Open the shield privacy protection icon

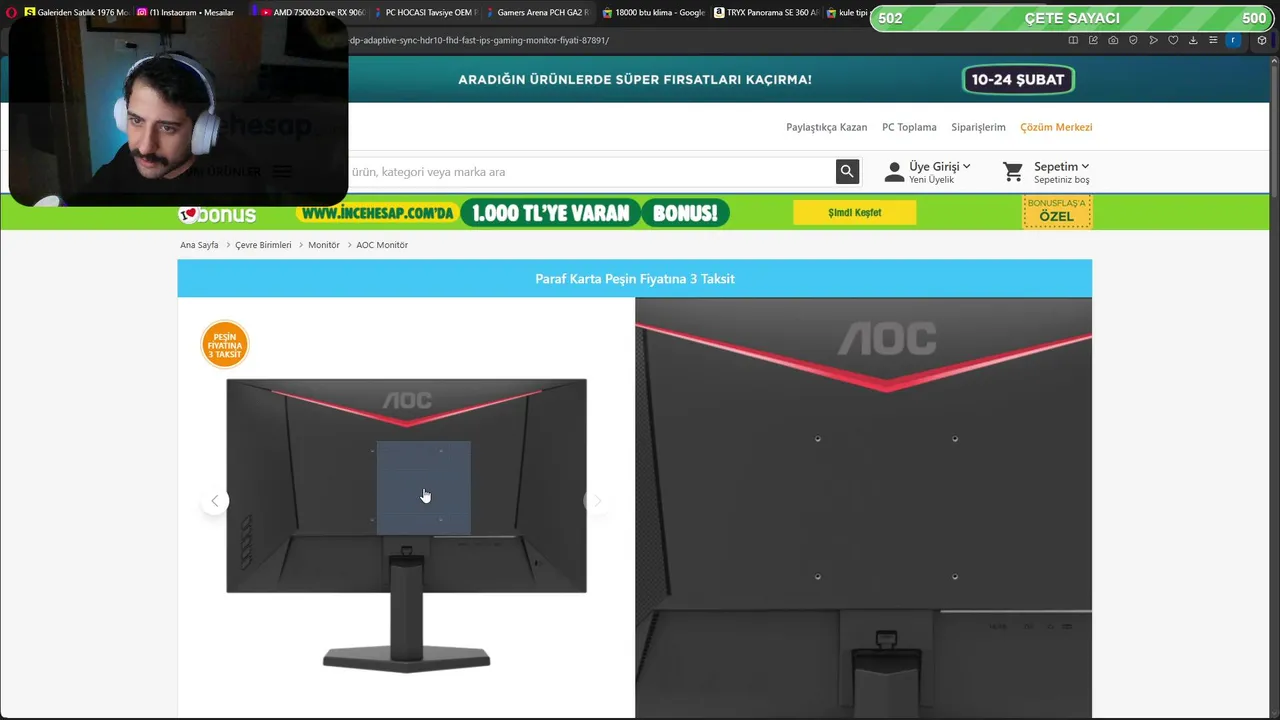[1133, 40]
